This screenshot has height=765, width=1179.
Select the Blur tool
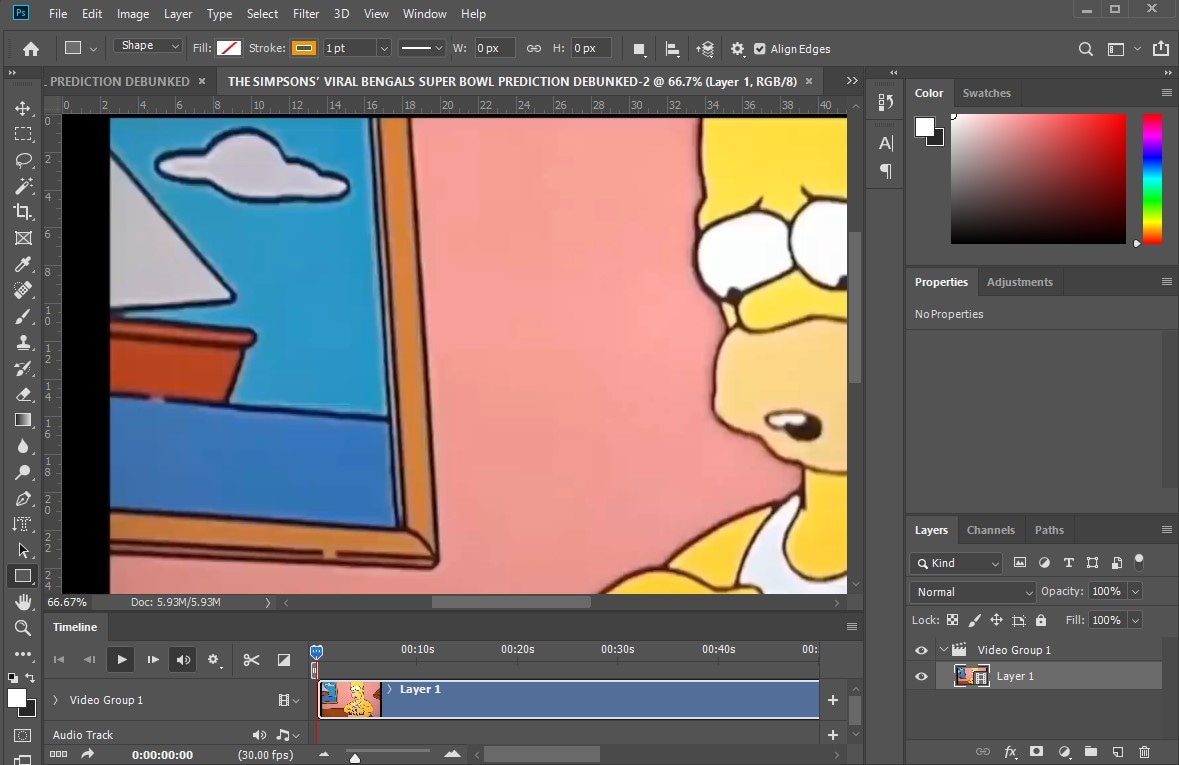(x=23, y=446)
